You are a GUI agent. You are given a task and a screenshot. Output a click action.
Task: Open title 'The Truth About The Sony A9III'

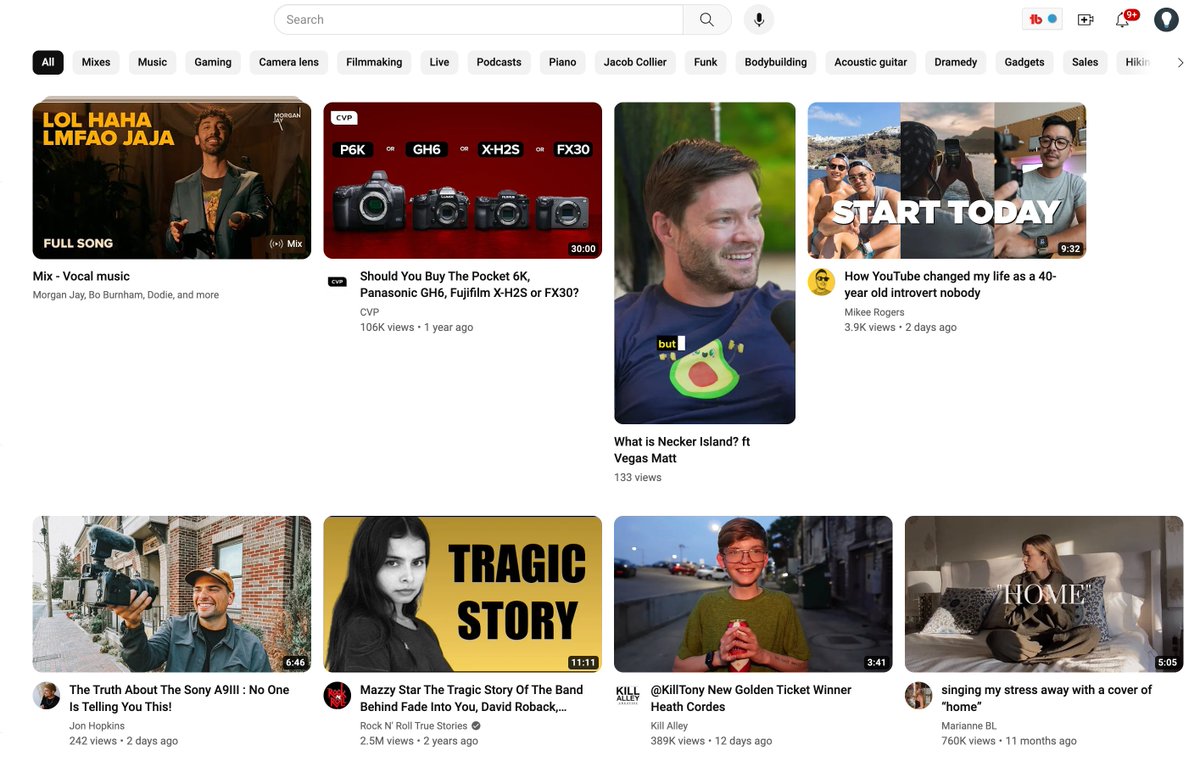pos(179,698)
